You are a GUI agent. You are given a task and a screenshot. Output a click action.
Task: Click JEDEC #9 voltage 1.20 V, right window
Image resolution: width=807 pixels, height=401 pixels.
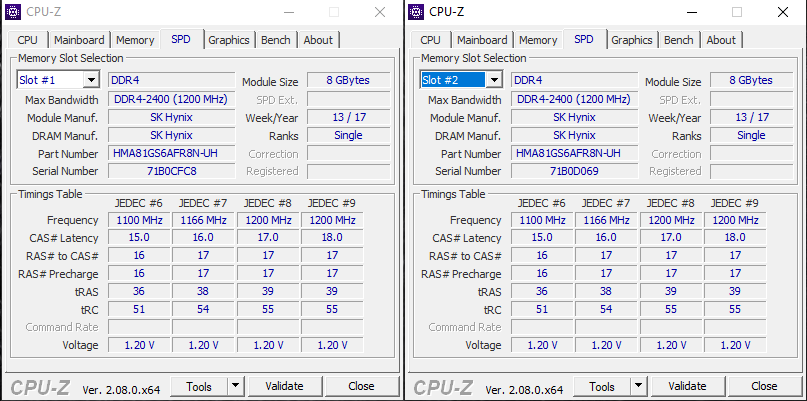pyautogui.click(x=735, y=345)
